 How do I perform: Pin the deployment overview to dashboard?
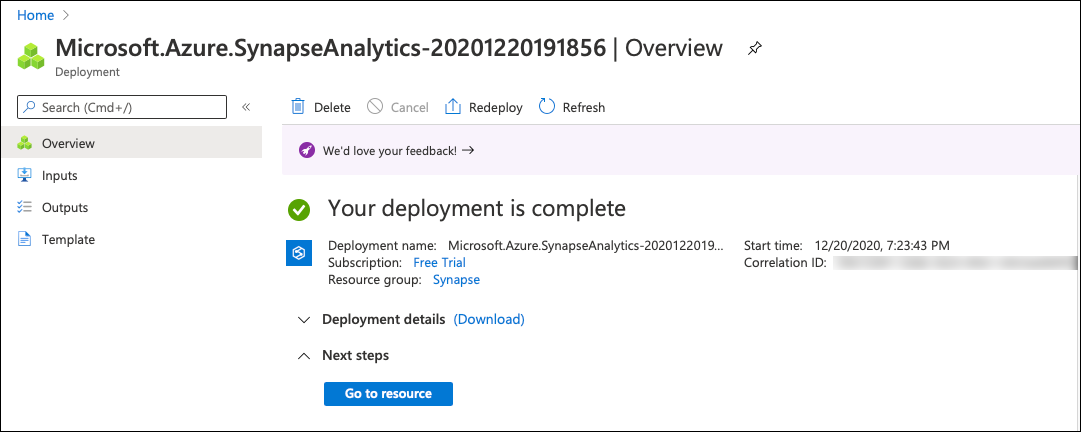click(755, 48)
